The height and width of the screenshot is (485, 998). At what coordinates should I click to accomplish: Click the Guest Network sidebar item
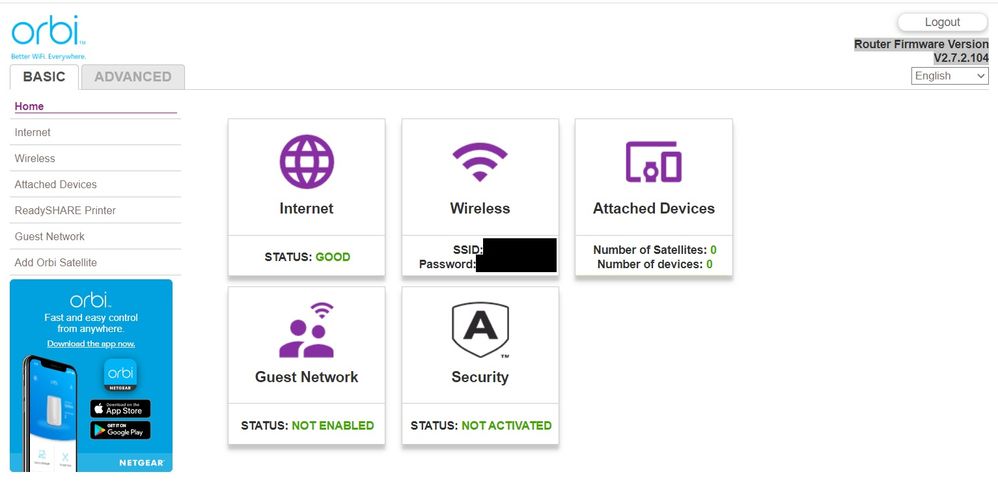(50, 236)
